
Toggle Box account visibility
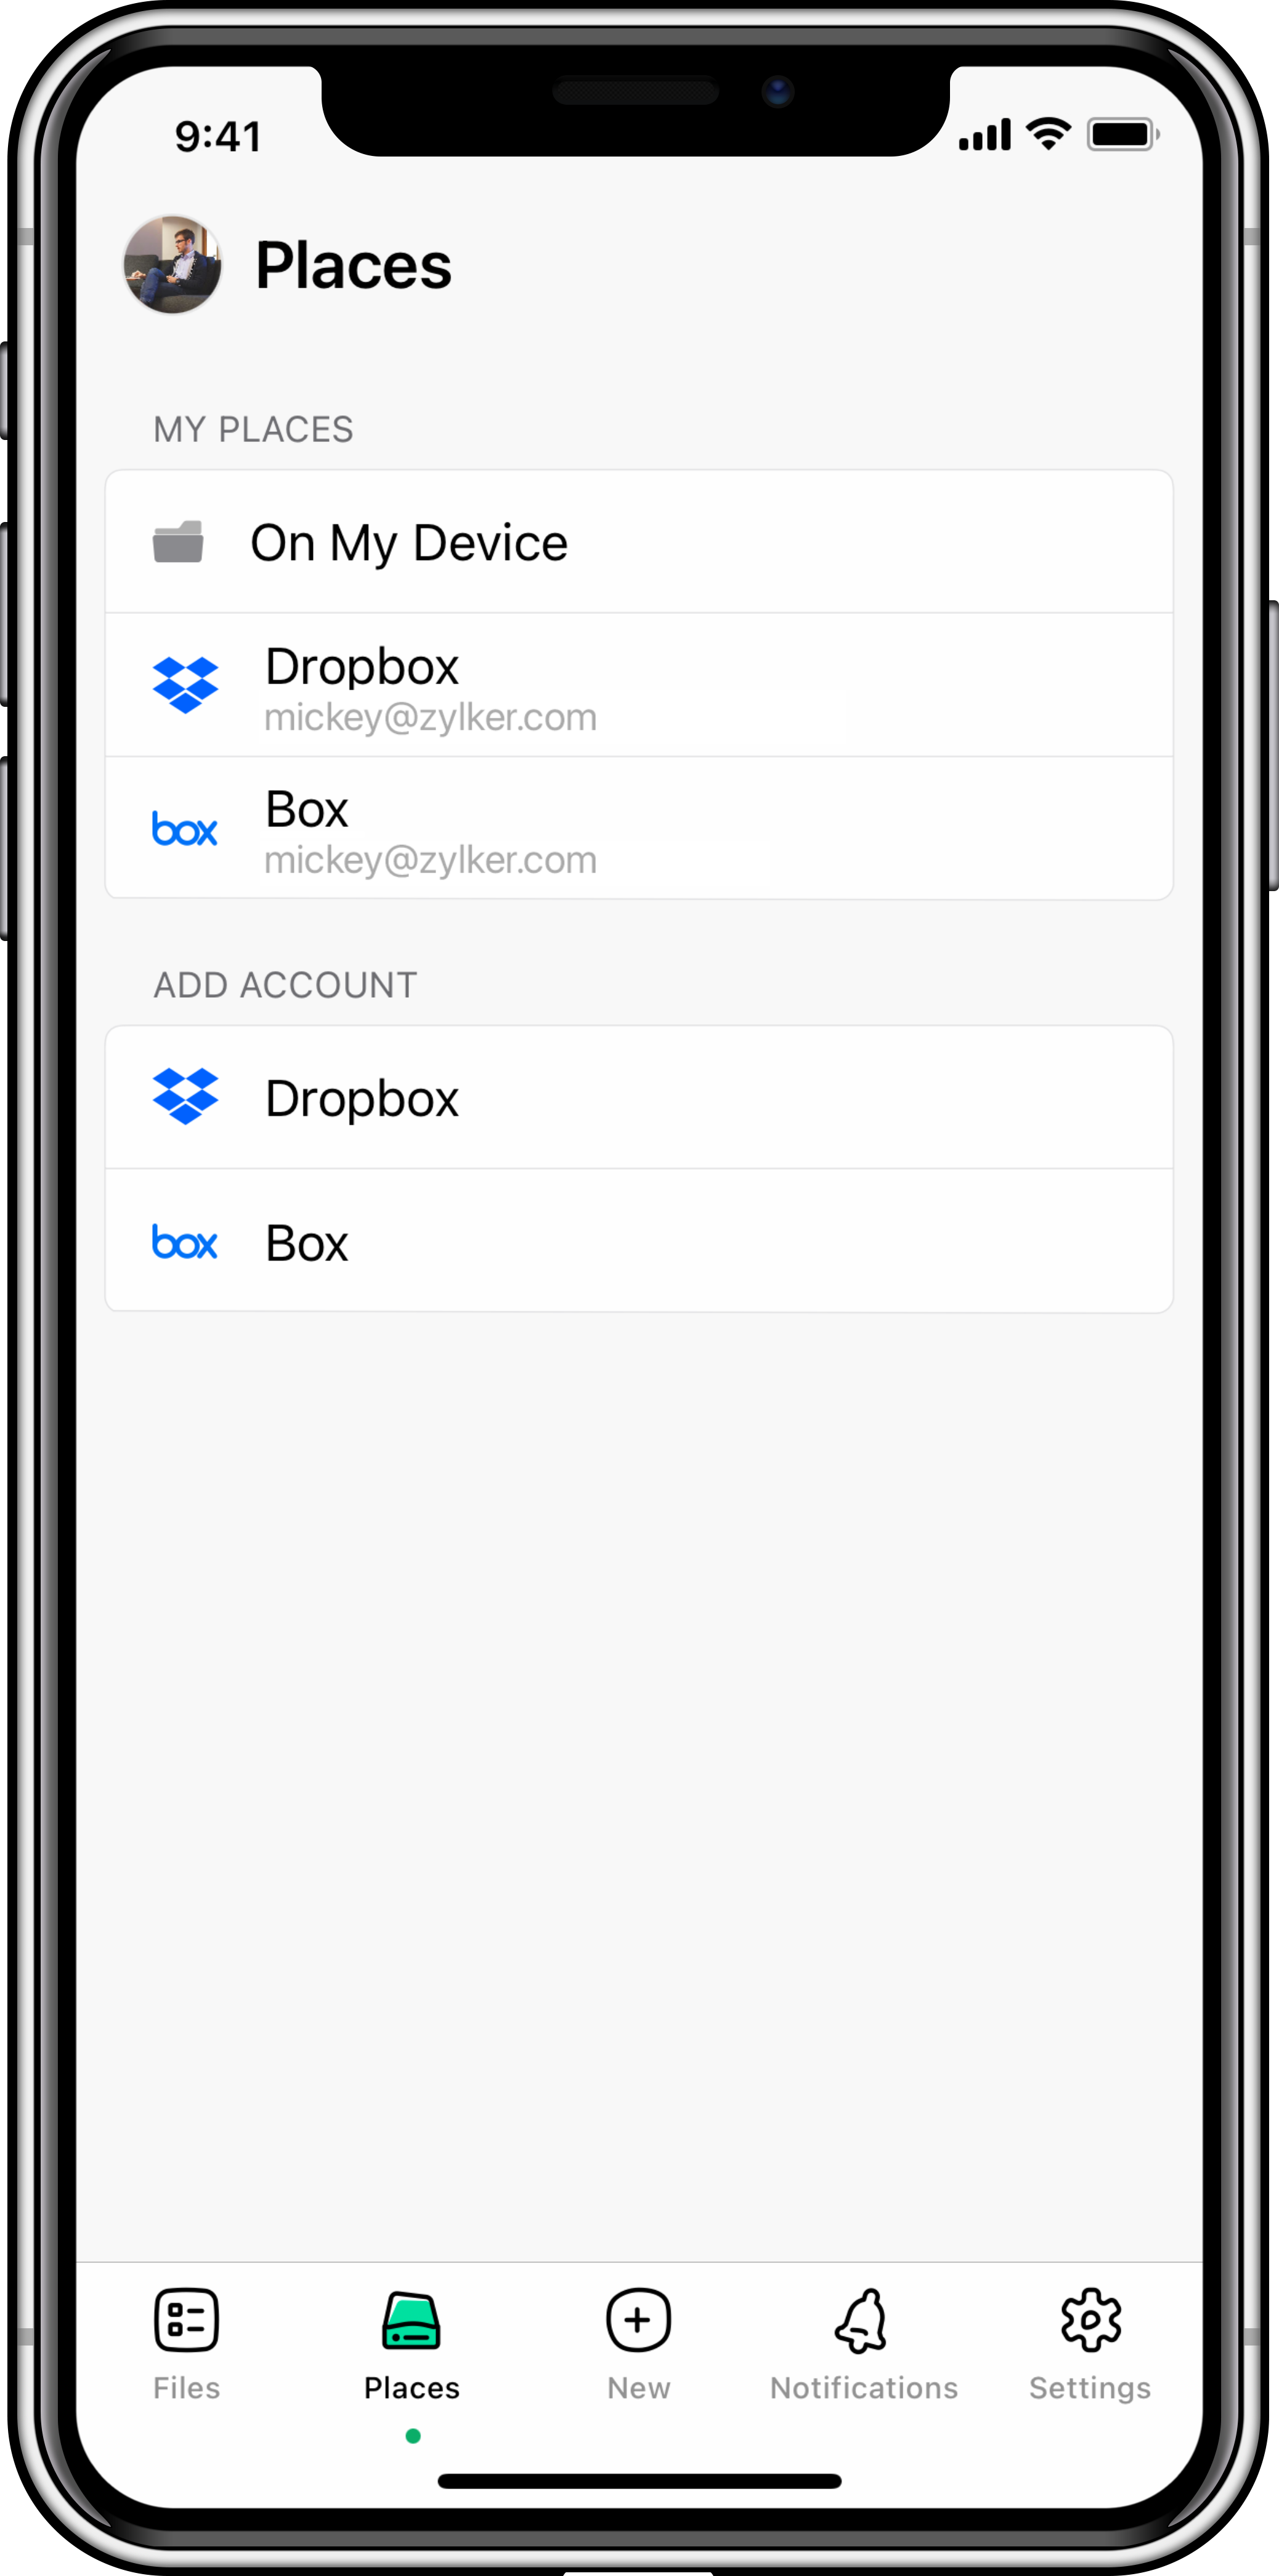tap(639, 829)
